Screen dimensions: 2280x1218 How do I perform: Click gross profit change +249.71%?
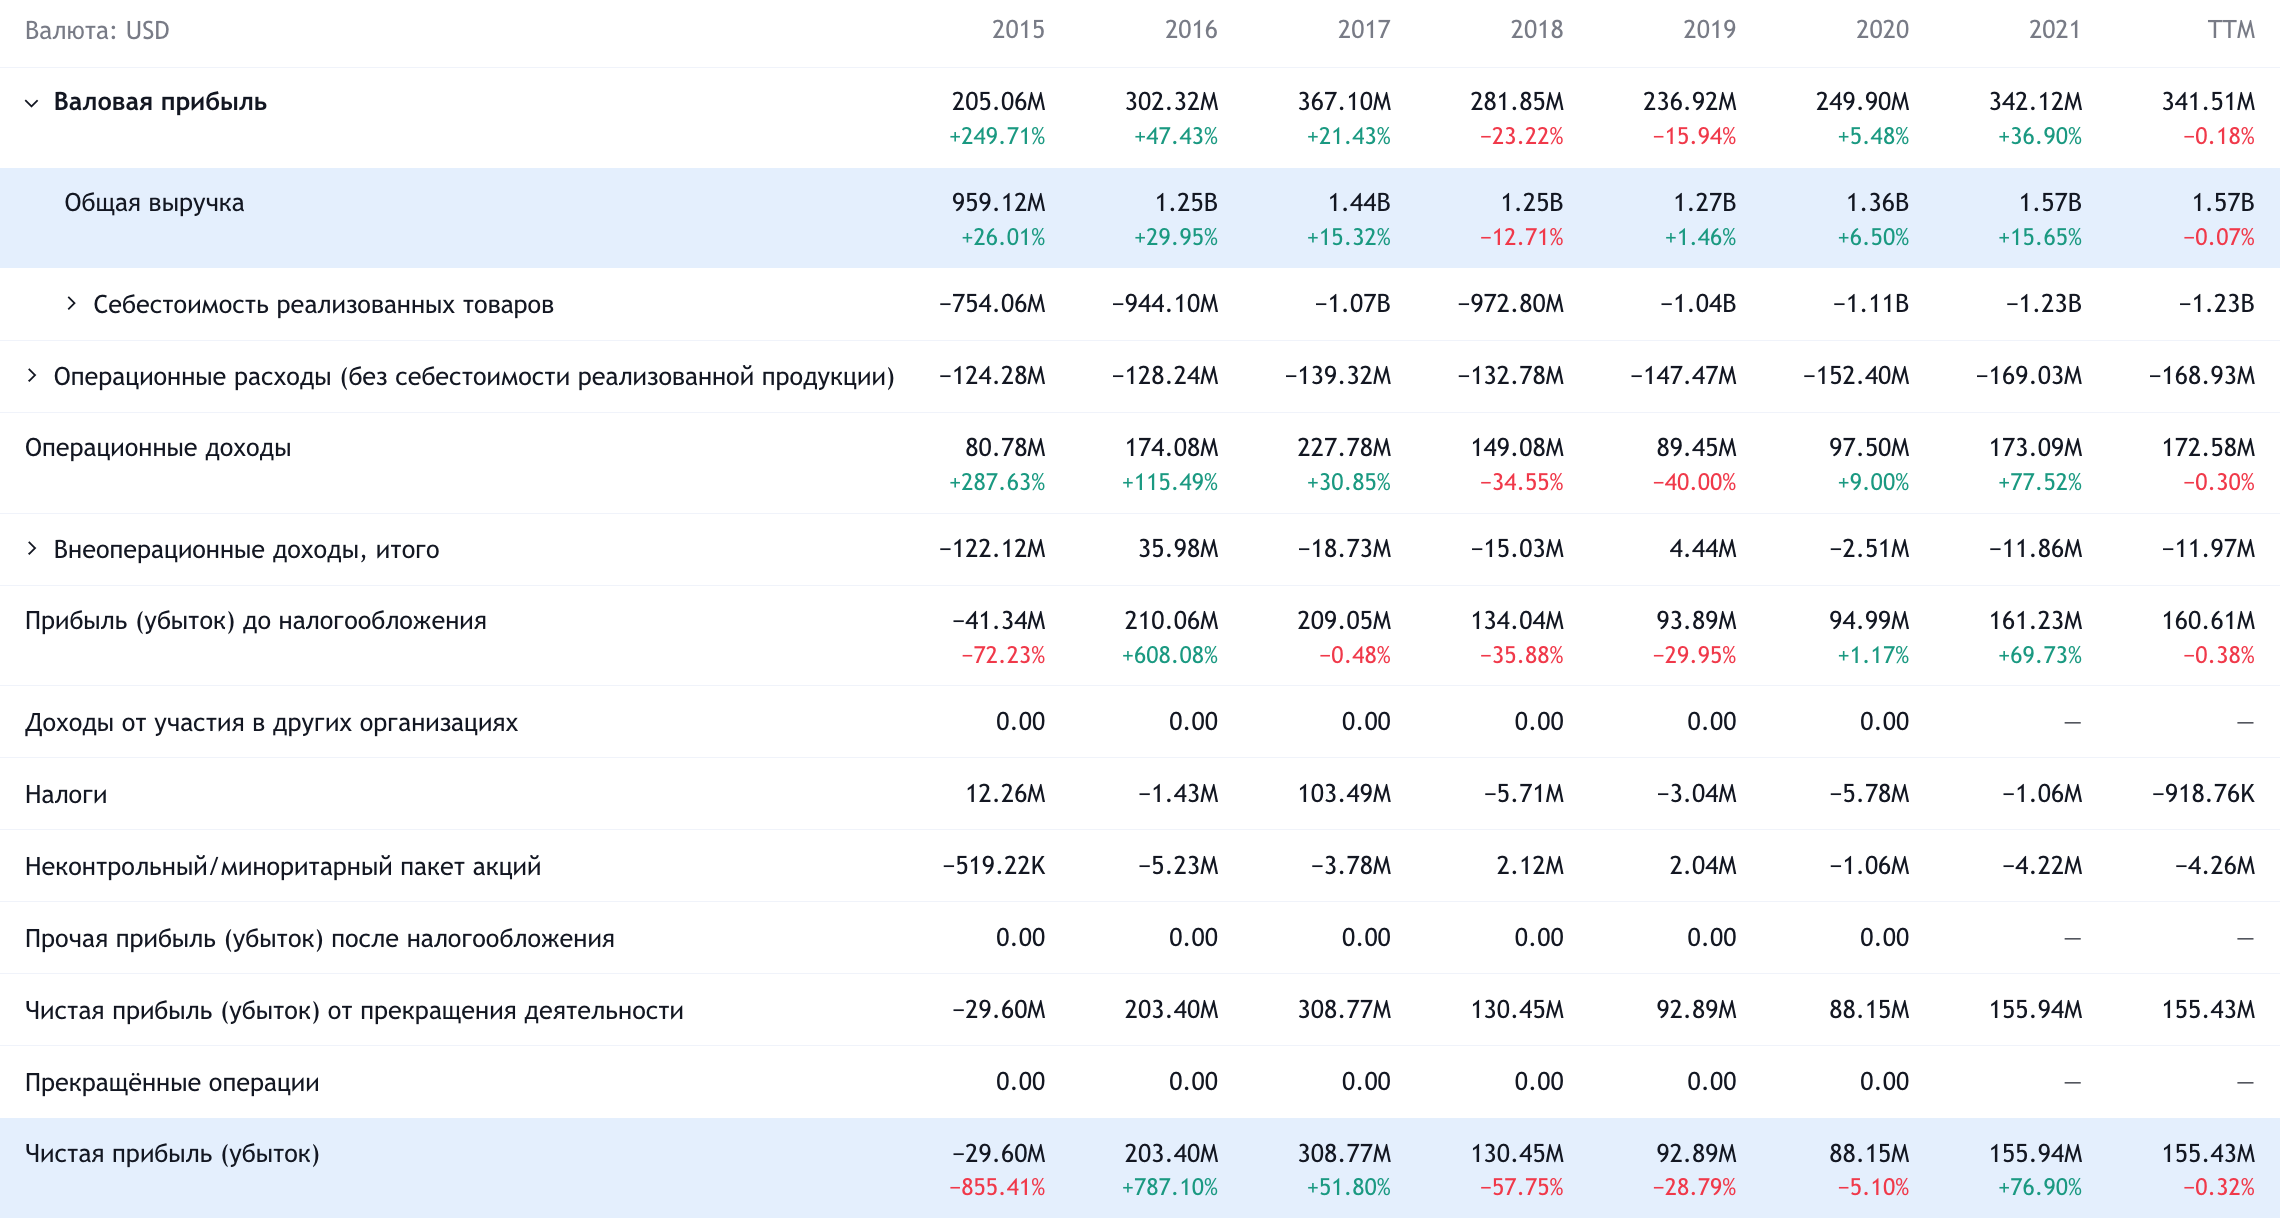997,136
